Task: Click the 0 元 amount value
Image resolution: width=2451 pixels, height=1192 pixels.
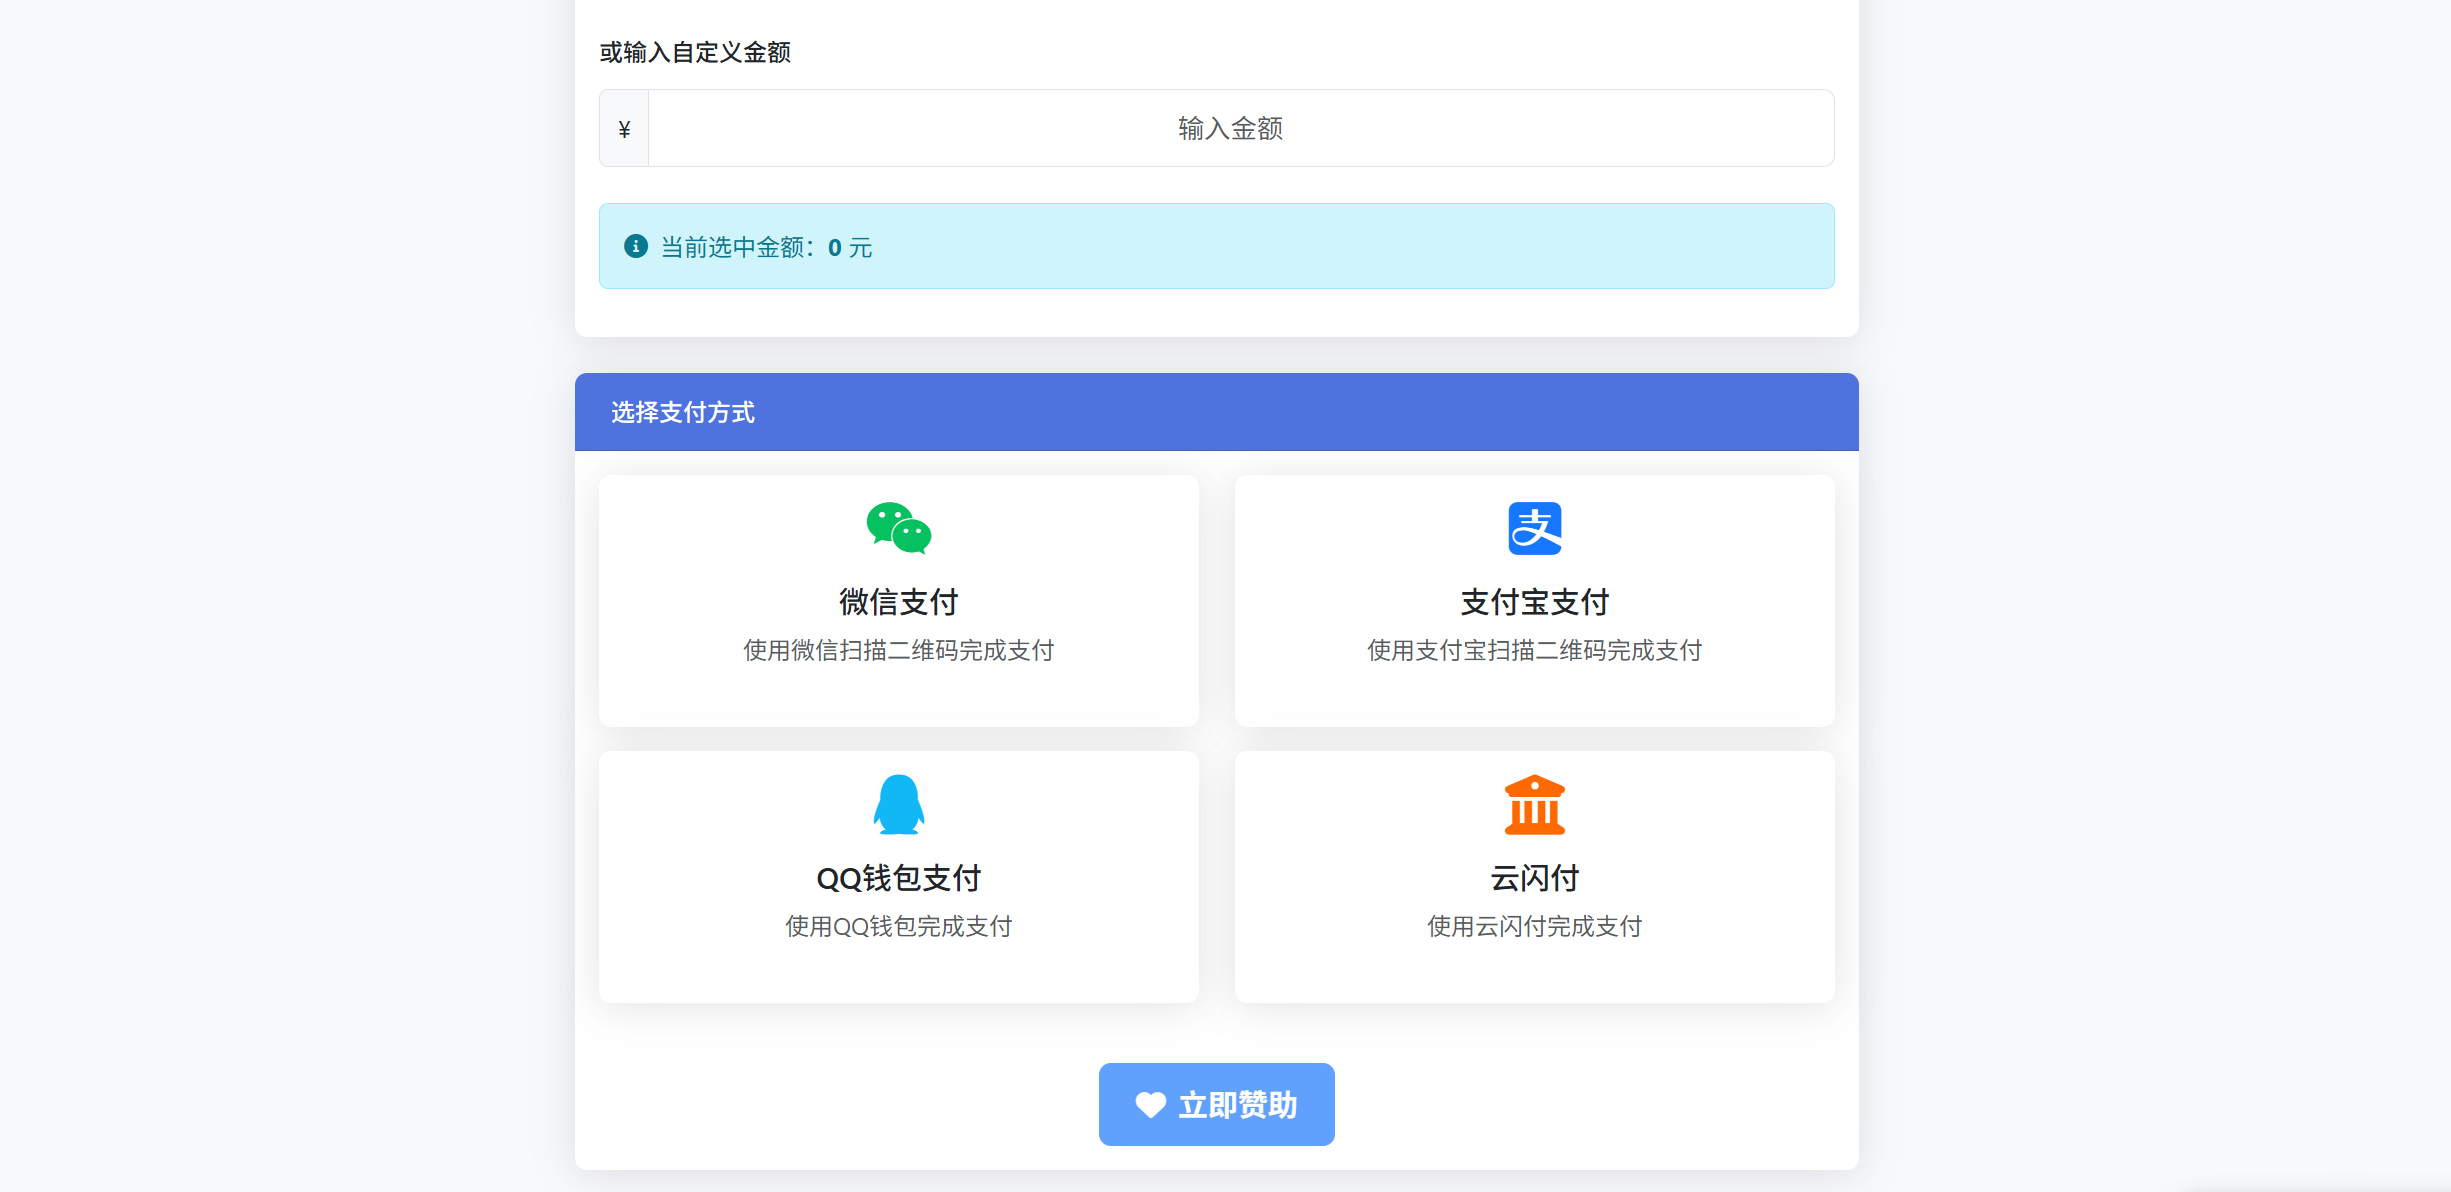Action: (849, 248)
